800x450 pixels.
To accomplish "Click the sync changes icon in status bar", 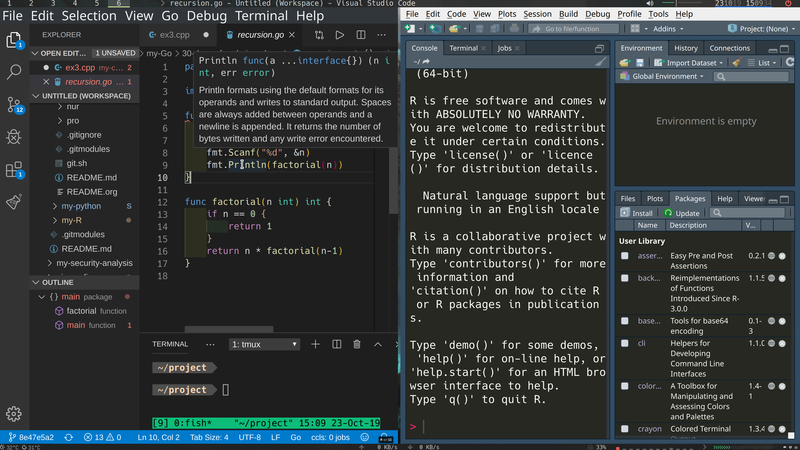I will coord(68,437).
